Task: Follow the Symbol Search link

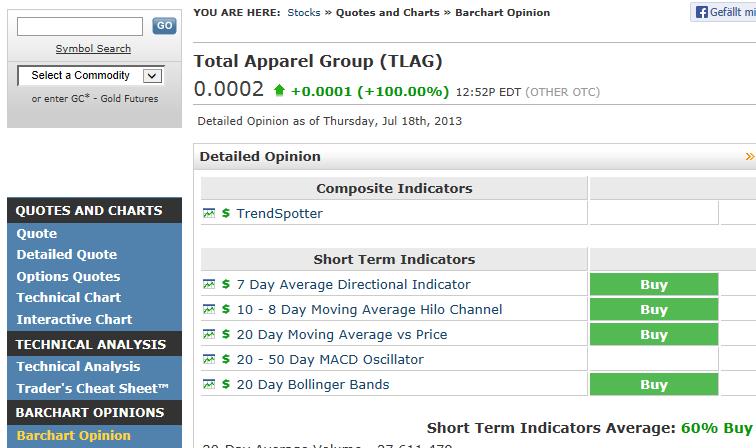Action: point(93,48)
